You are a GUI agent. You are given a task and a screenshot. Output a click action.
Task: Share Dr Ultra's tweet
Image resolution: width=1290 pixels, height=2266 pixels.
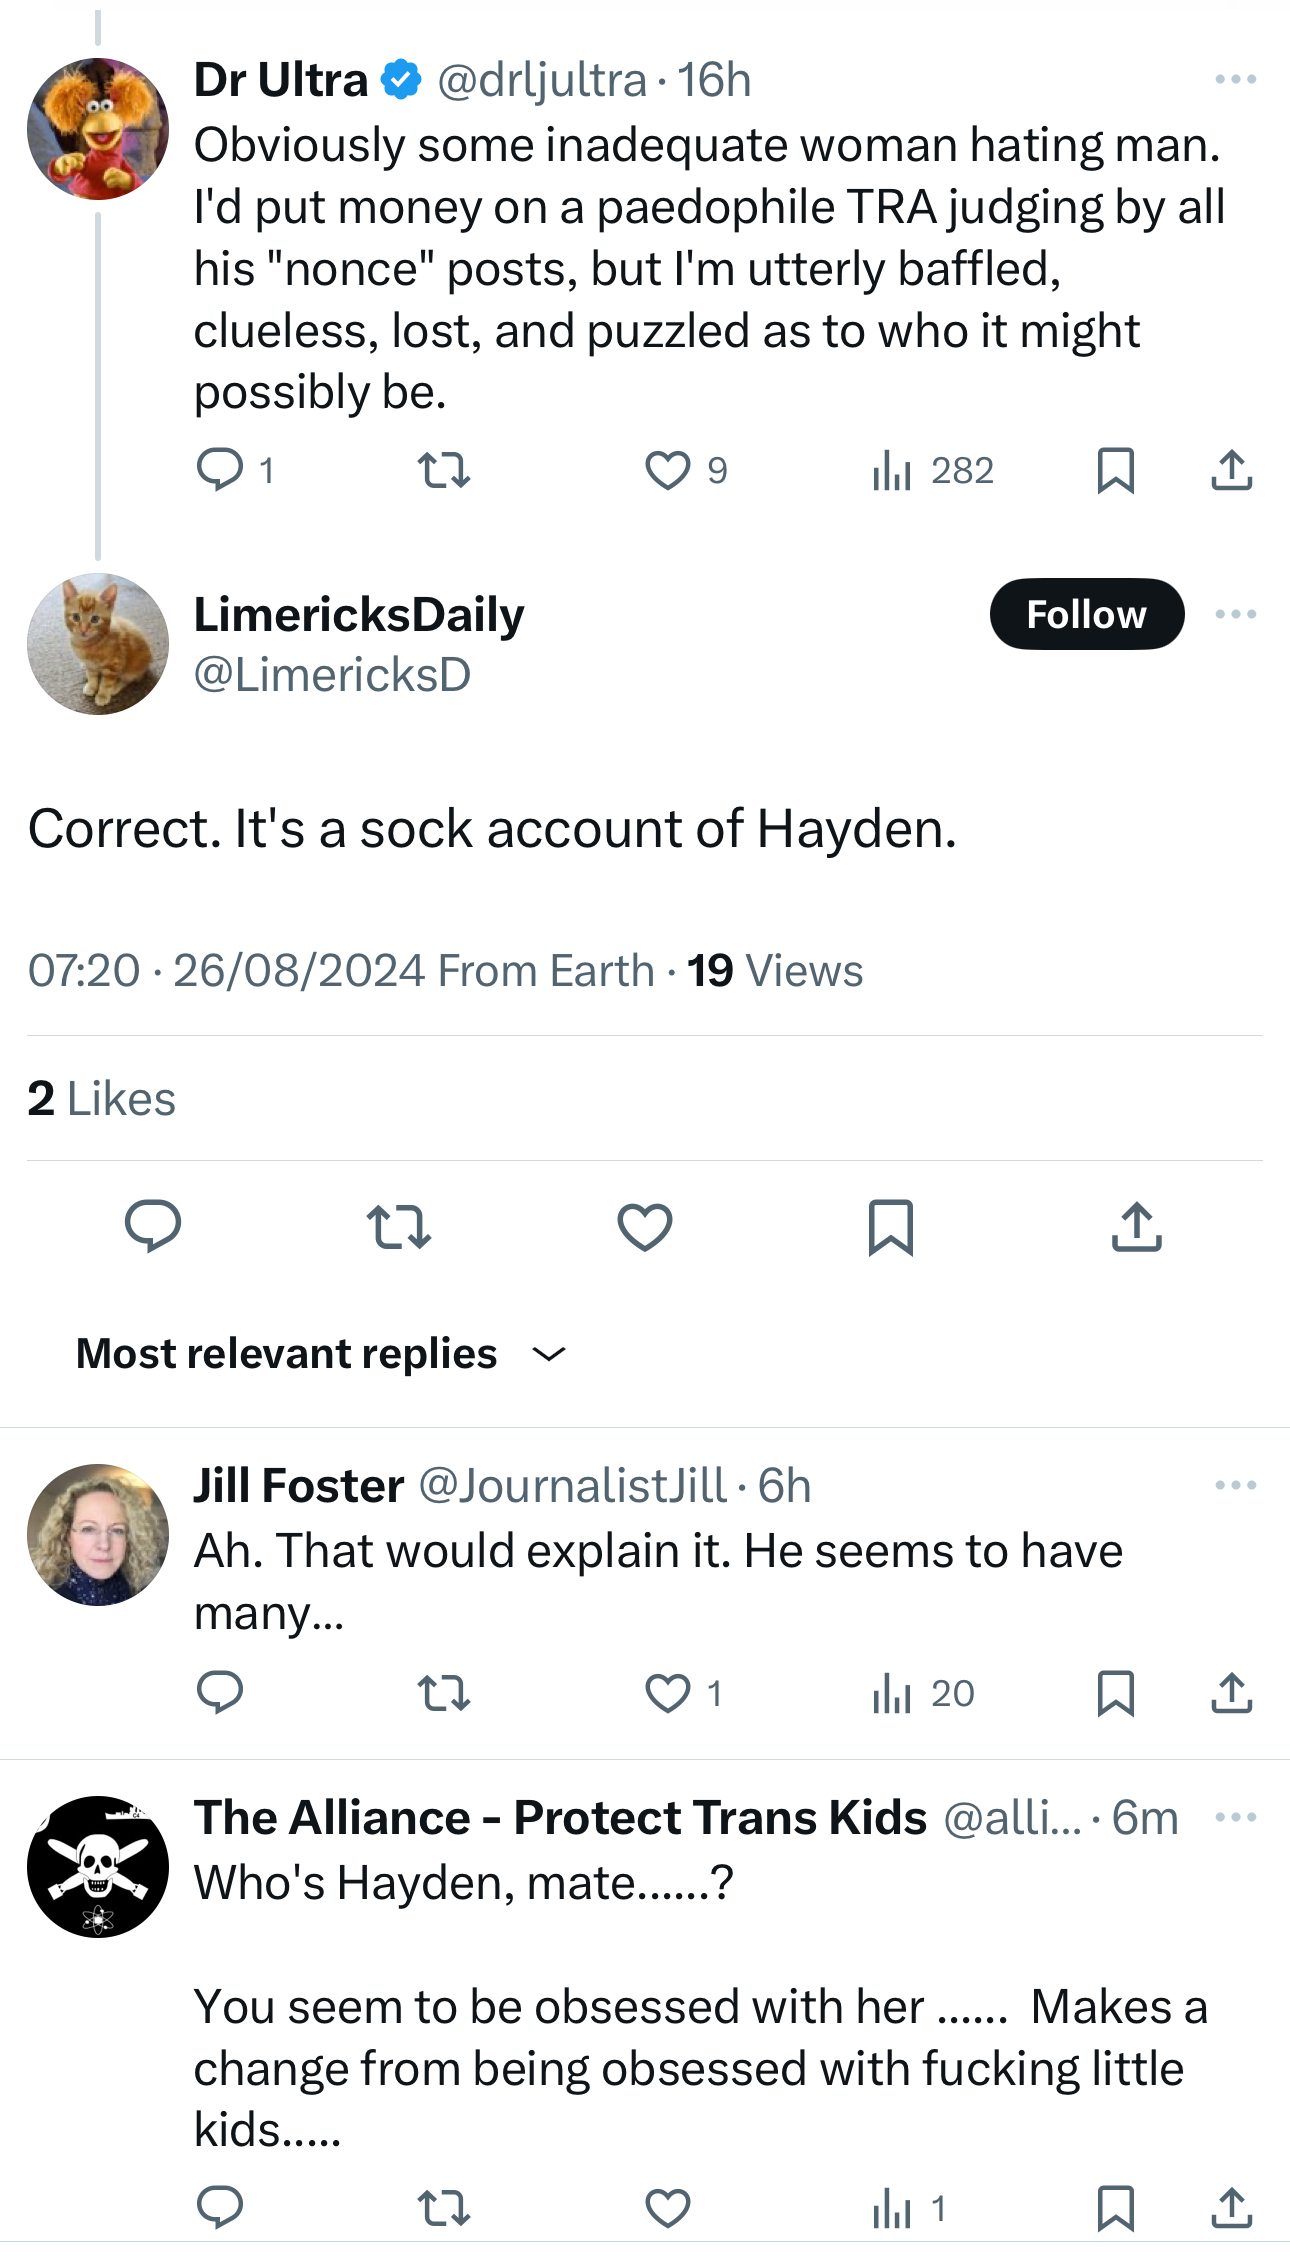[1231, 469]
